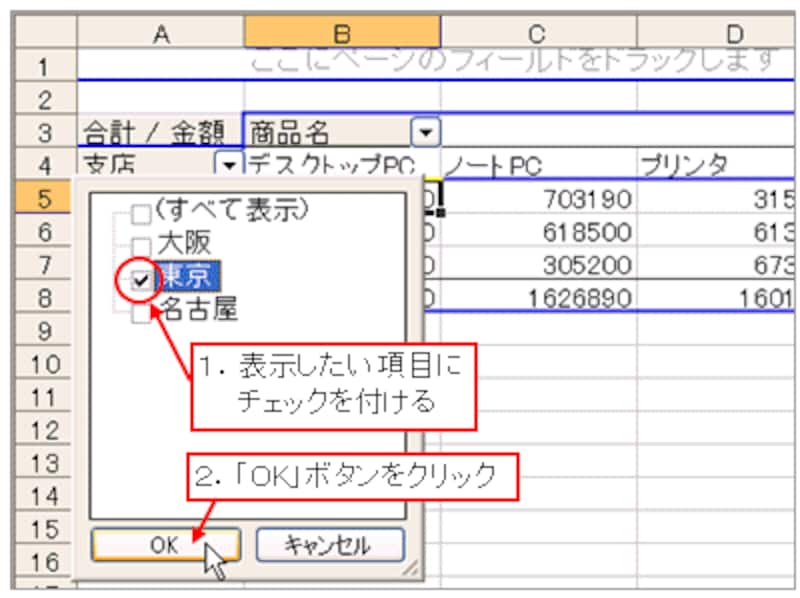The width and height of the screenshot is (800, 598).
Task: Click the 1626890 total cell
Action: (538, 298)
